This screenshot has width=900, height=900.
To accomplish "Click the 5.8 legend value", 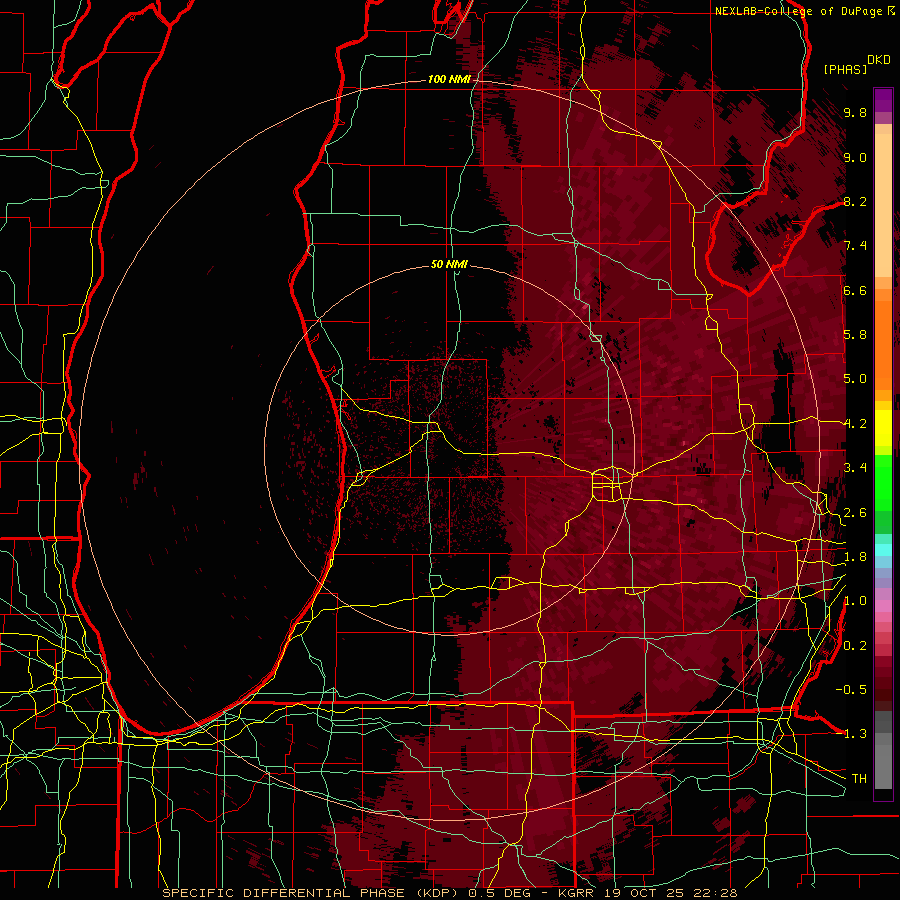I will pyautogui.click(x=855, y=335).
